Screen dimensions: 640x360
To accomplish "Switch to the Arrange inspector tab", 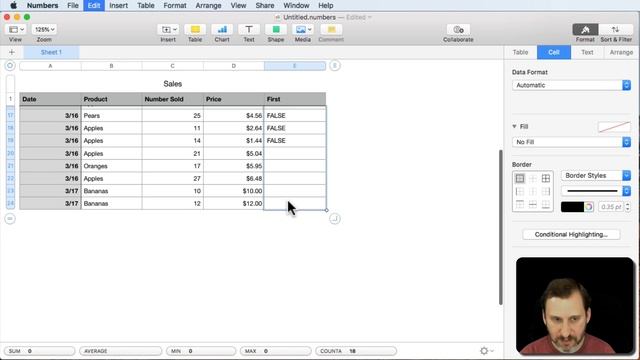I will point(621,52).
